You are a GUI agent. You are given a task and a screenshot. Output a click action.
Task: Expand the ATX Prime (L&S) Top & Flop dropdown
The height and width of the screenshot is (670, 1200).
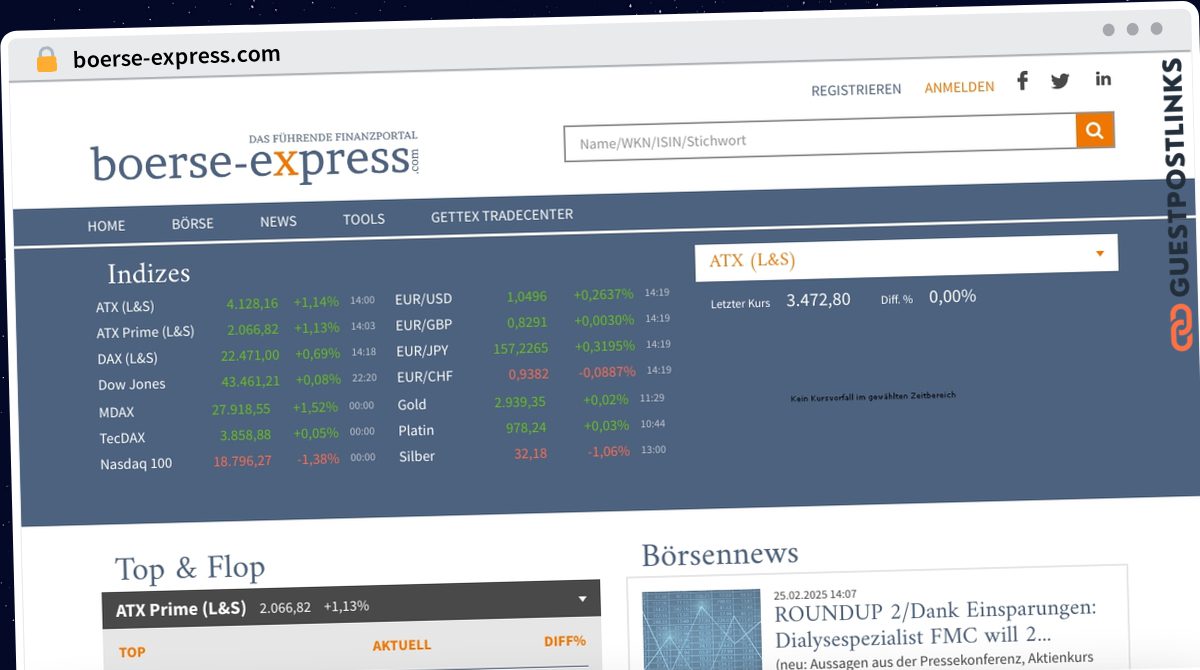(351, 606)
